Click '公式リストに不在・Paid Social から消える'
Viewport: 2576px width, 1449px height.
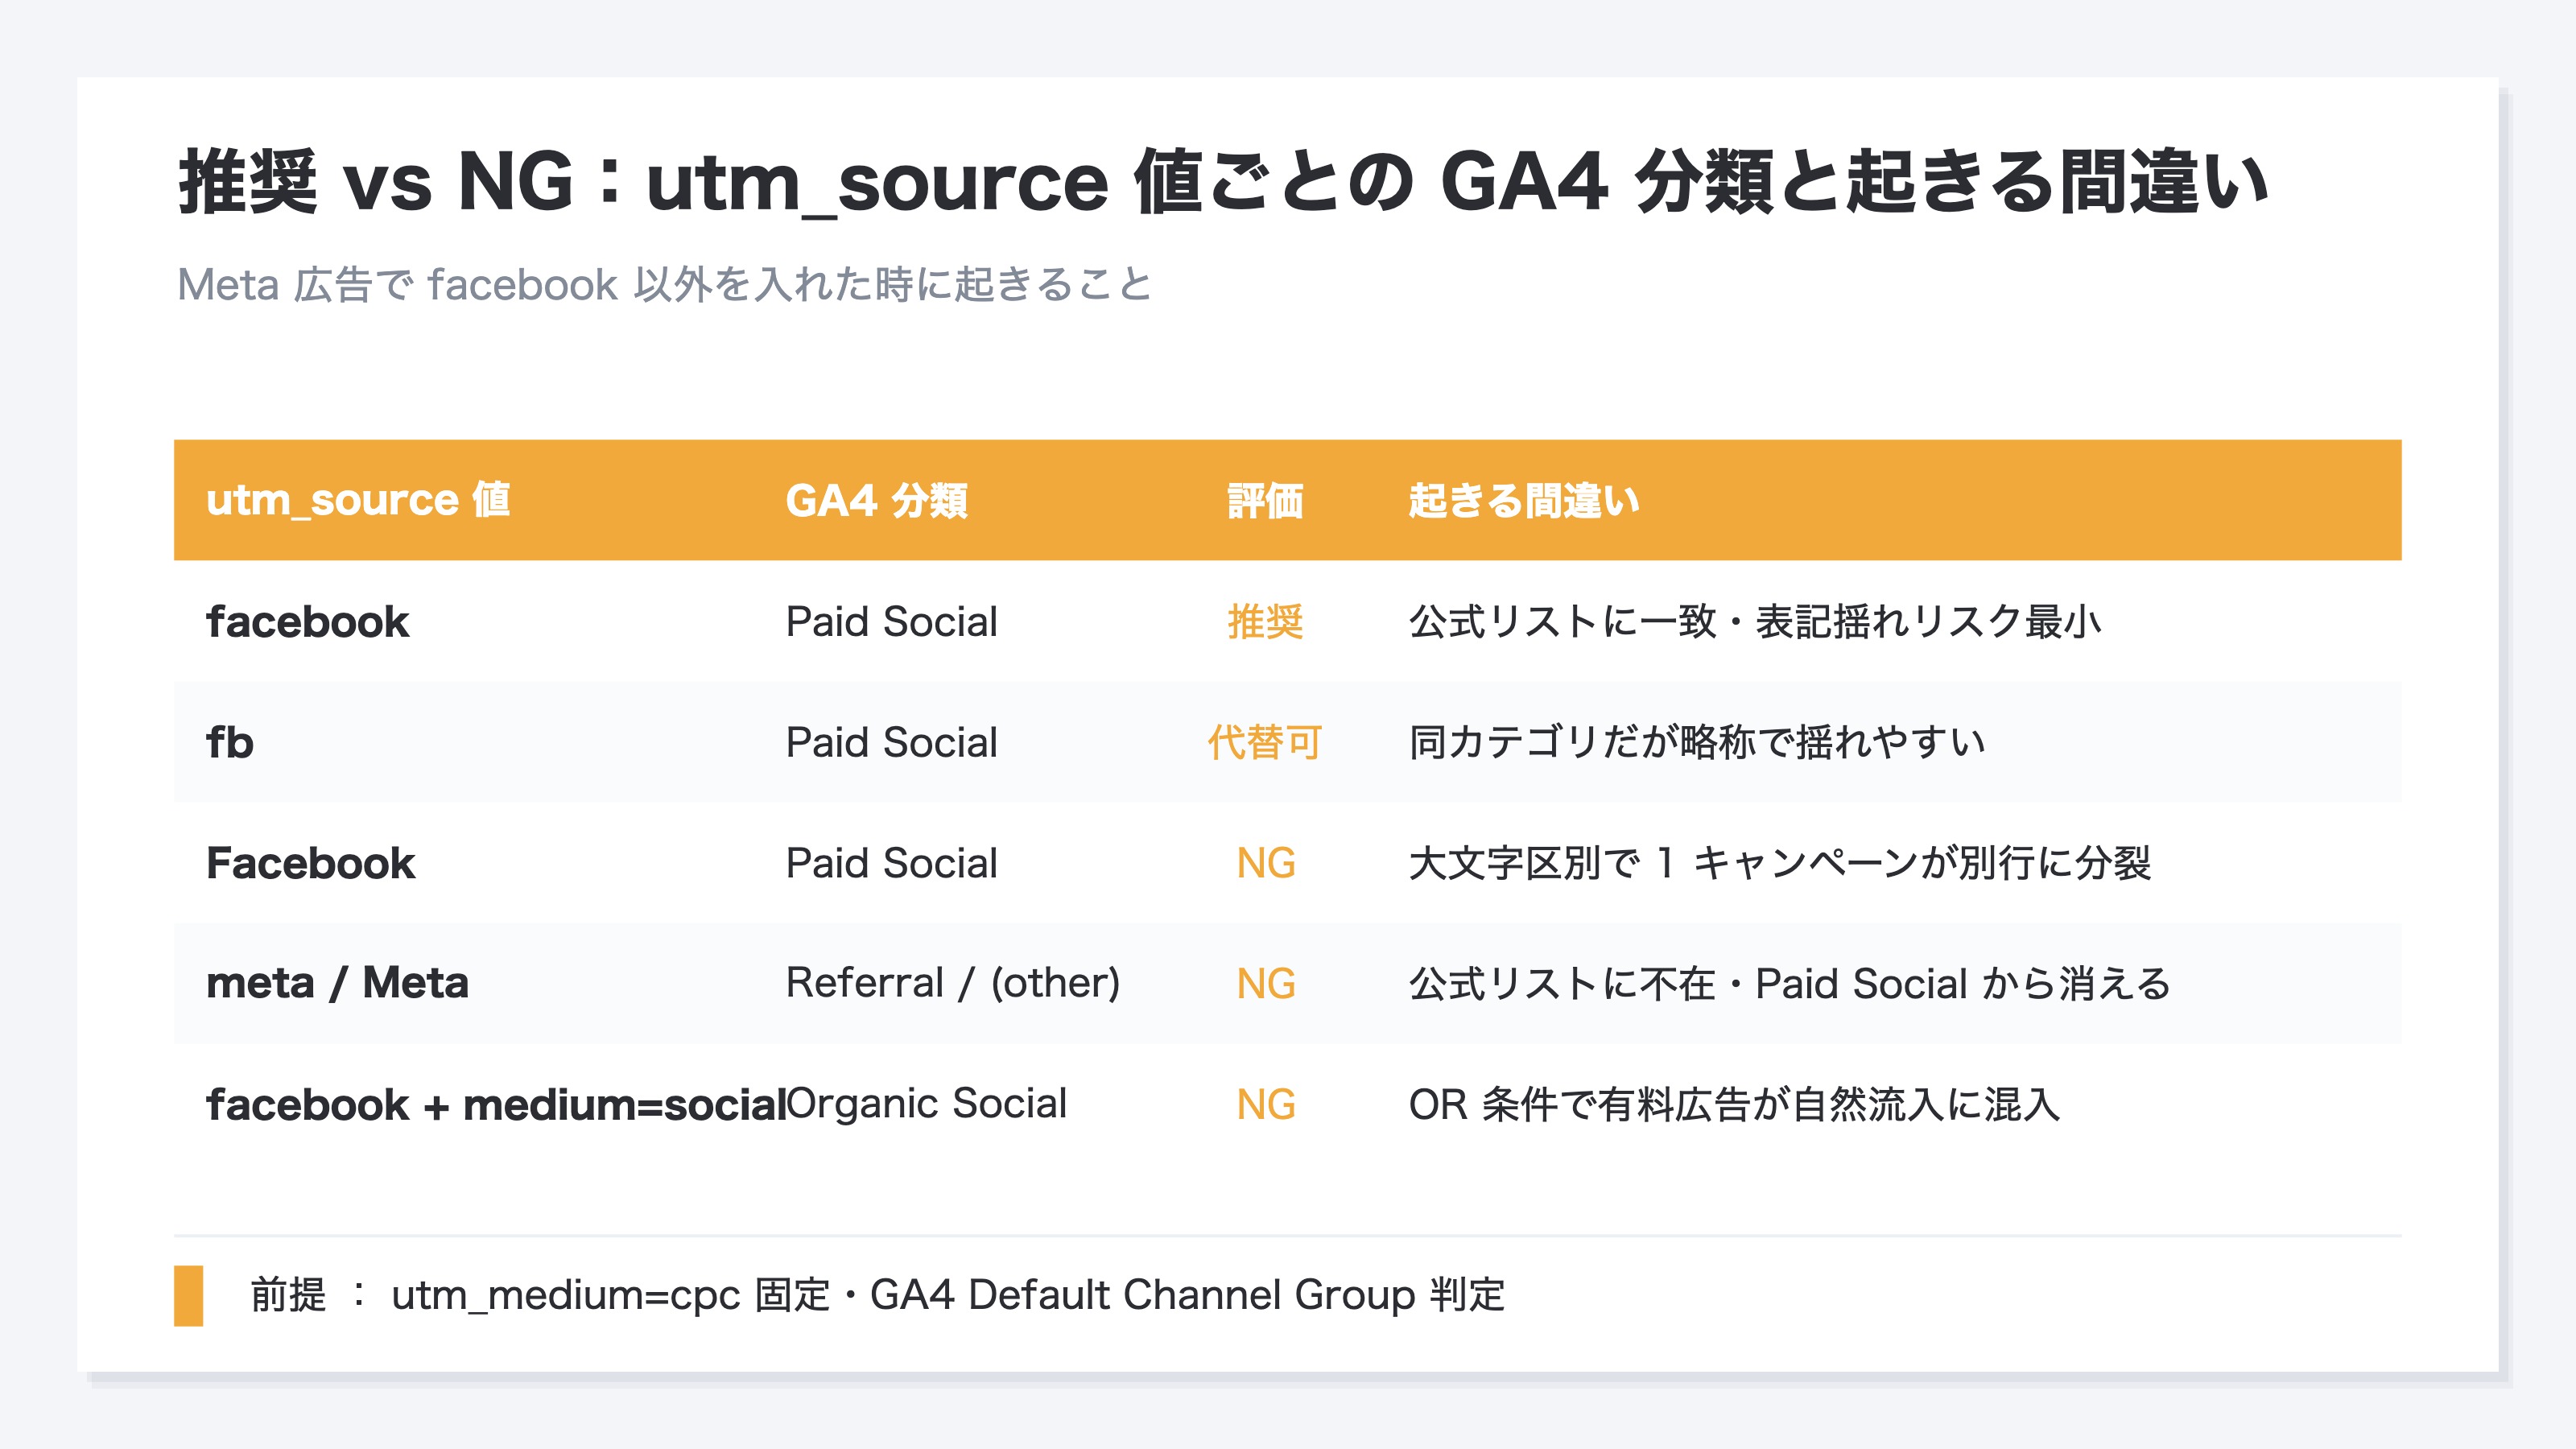[1789, 984]
